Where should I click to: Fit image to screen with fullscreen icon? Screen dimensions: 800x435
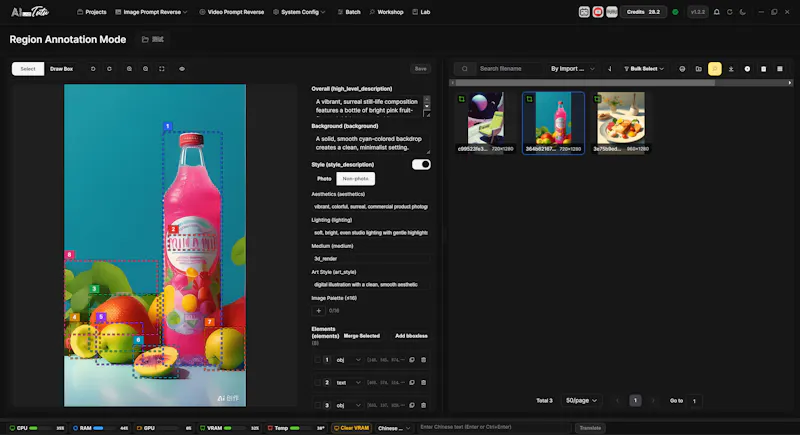(x=162, y=69)
